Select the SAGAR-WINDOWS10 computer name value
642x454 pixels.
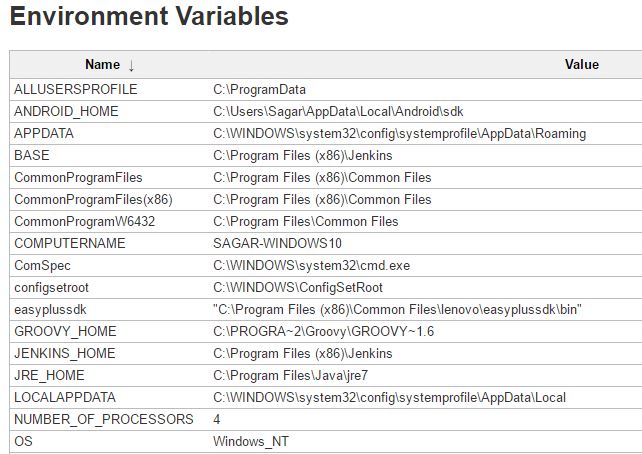277,243
